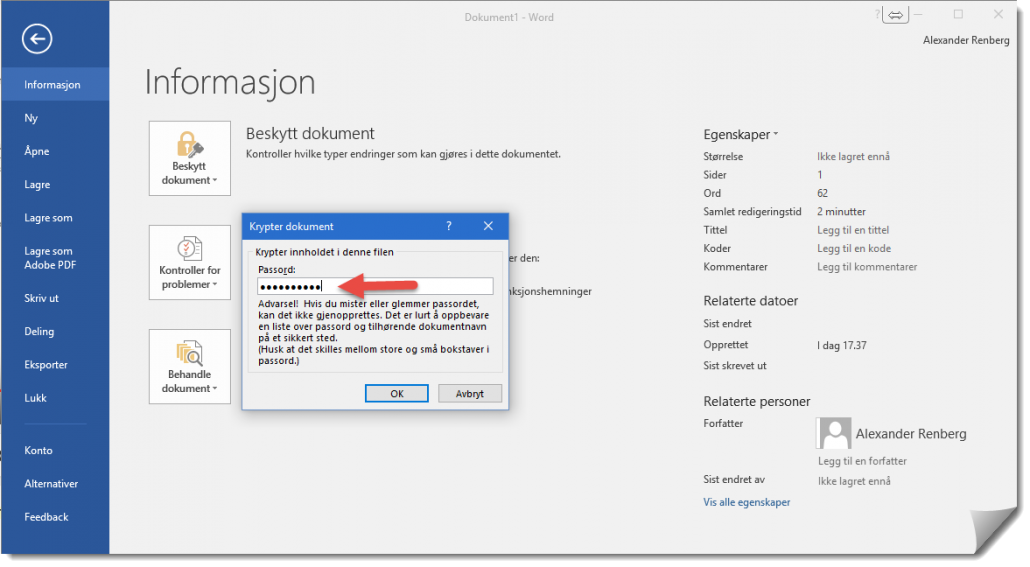Screen dimensions: 1030x567
Task: Click the ribbon display options icon in title bar
Action: [x=895, y=14]
